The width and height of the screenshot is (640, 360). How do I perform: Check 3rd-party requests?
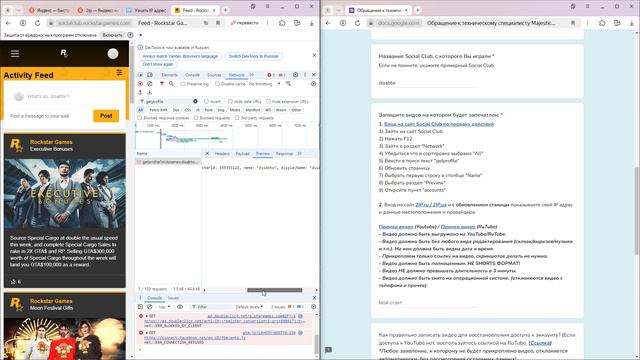(237, 118)
